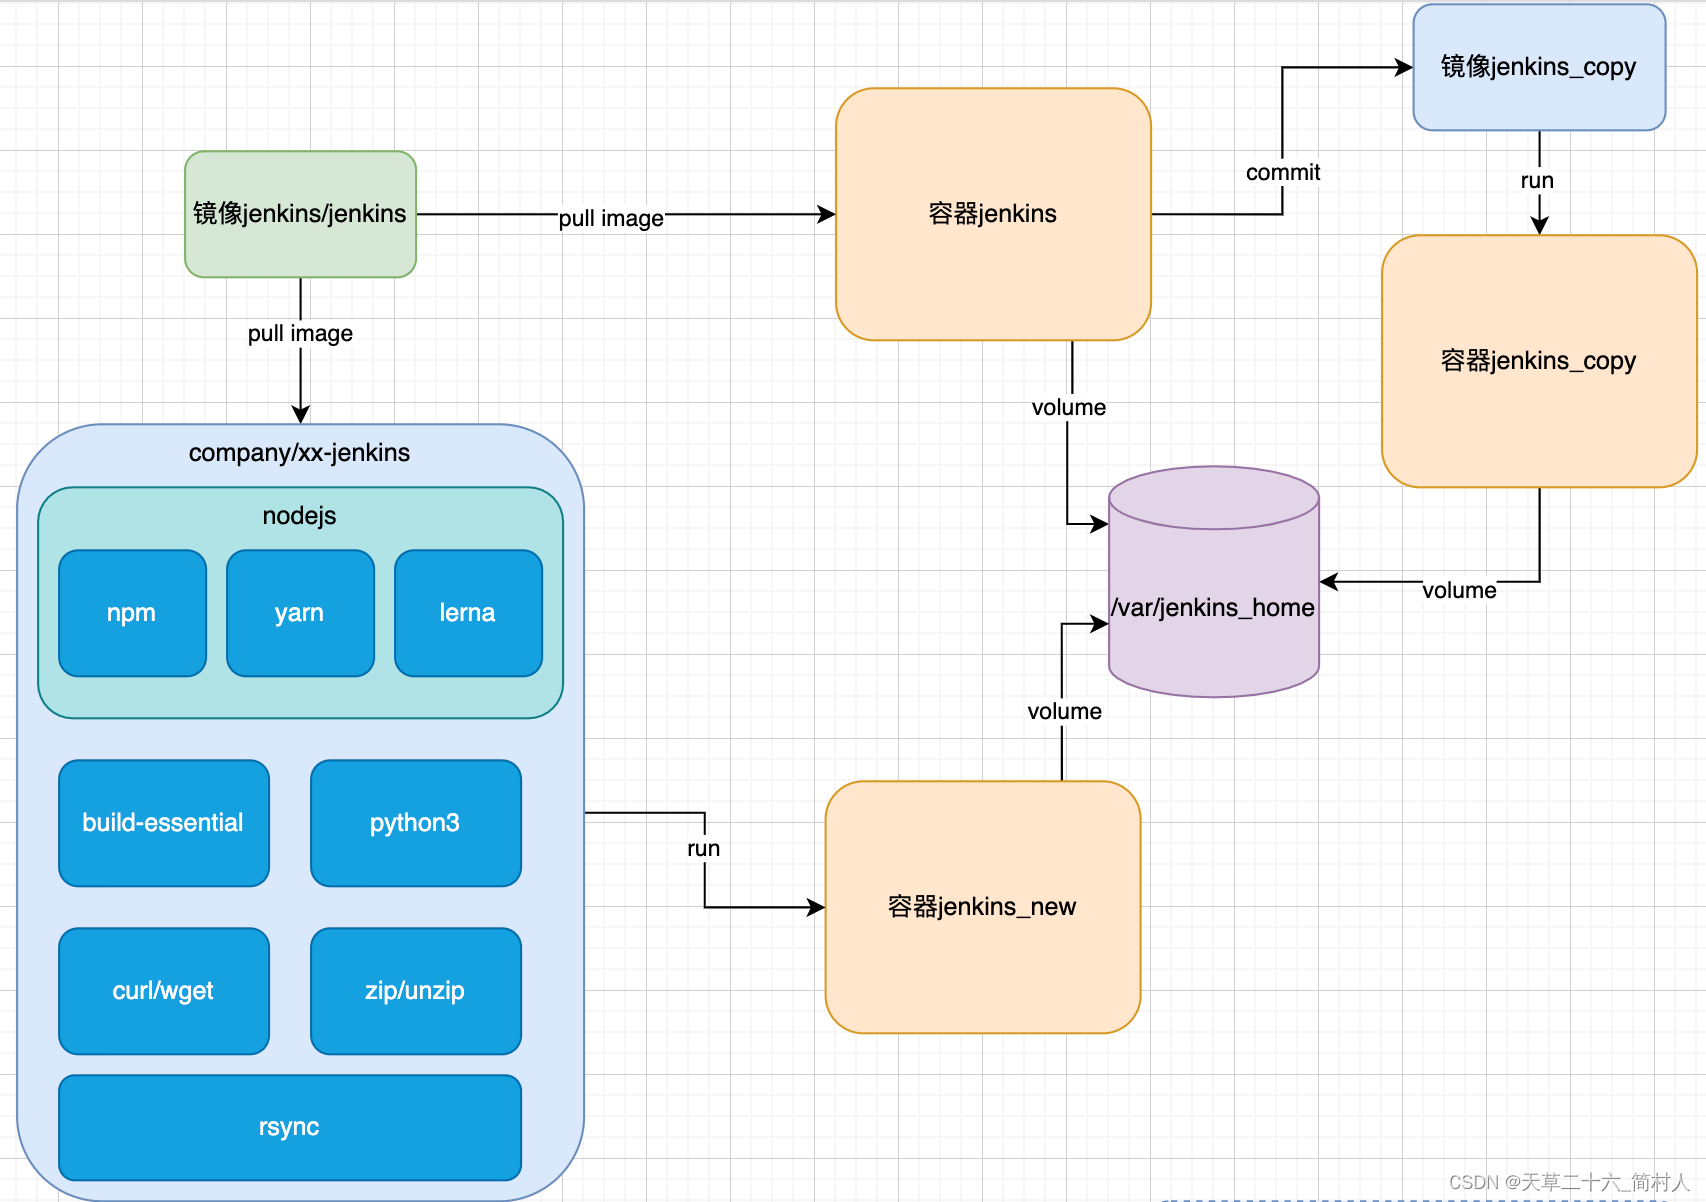The image size is (1706, 1202).
Task: Click the 'commit' connector label
Action: click(1283, 173)
